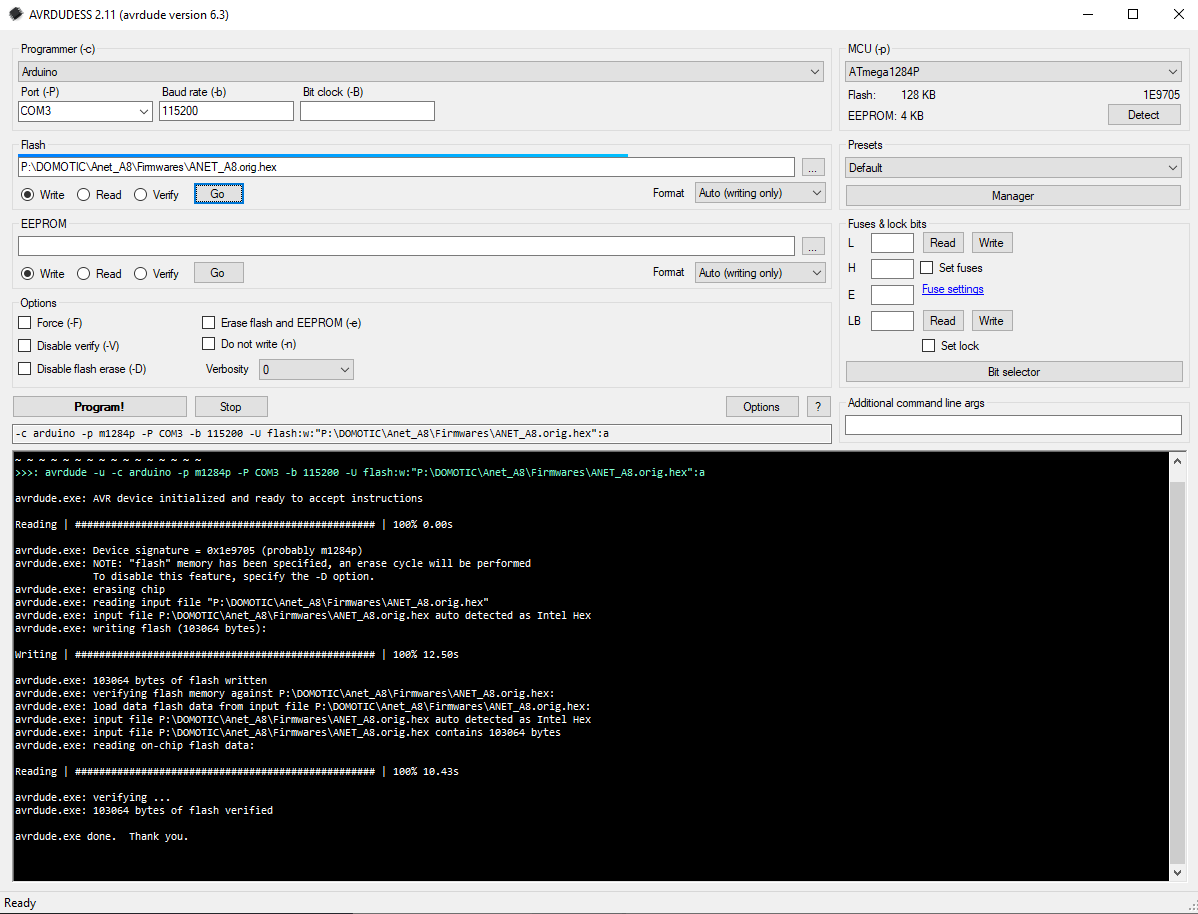Click the EEPROM file browse button
Screen dimensions: 1198x914
[813, 246]
